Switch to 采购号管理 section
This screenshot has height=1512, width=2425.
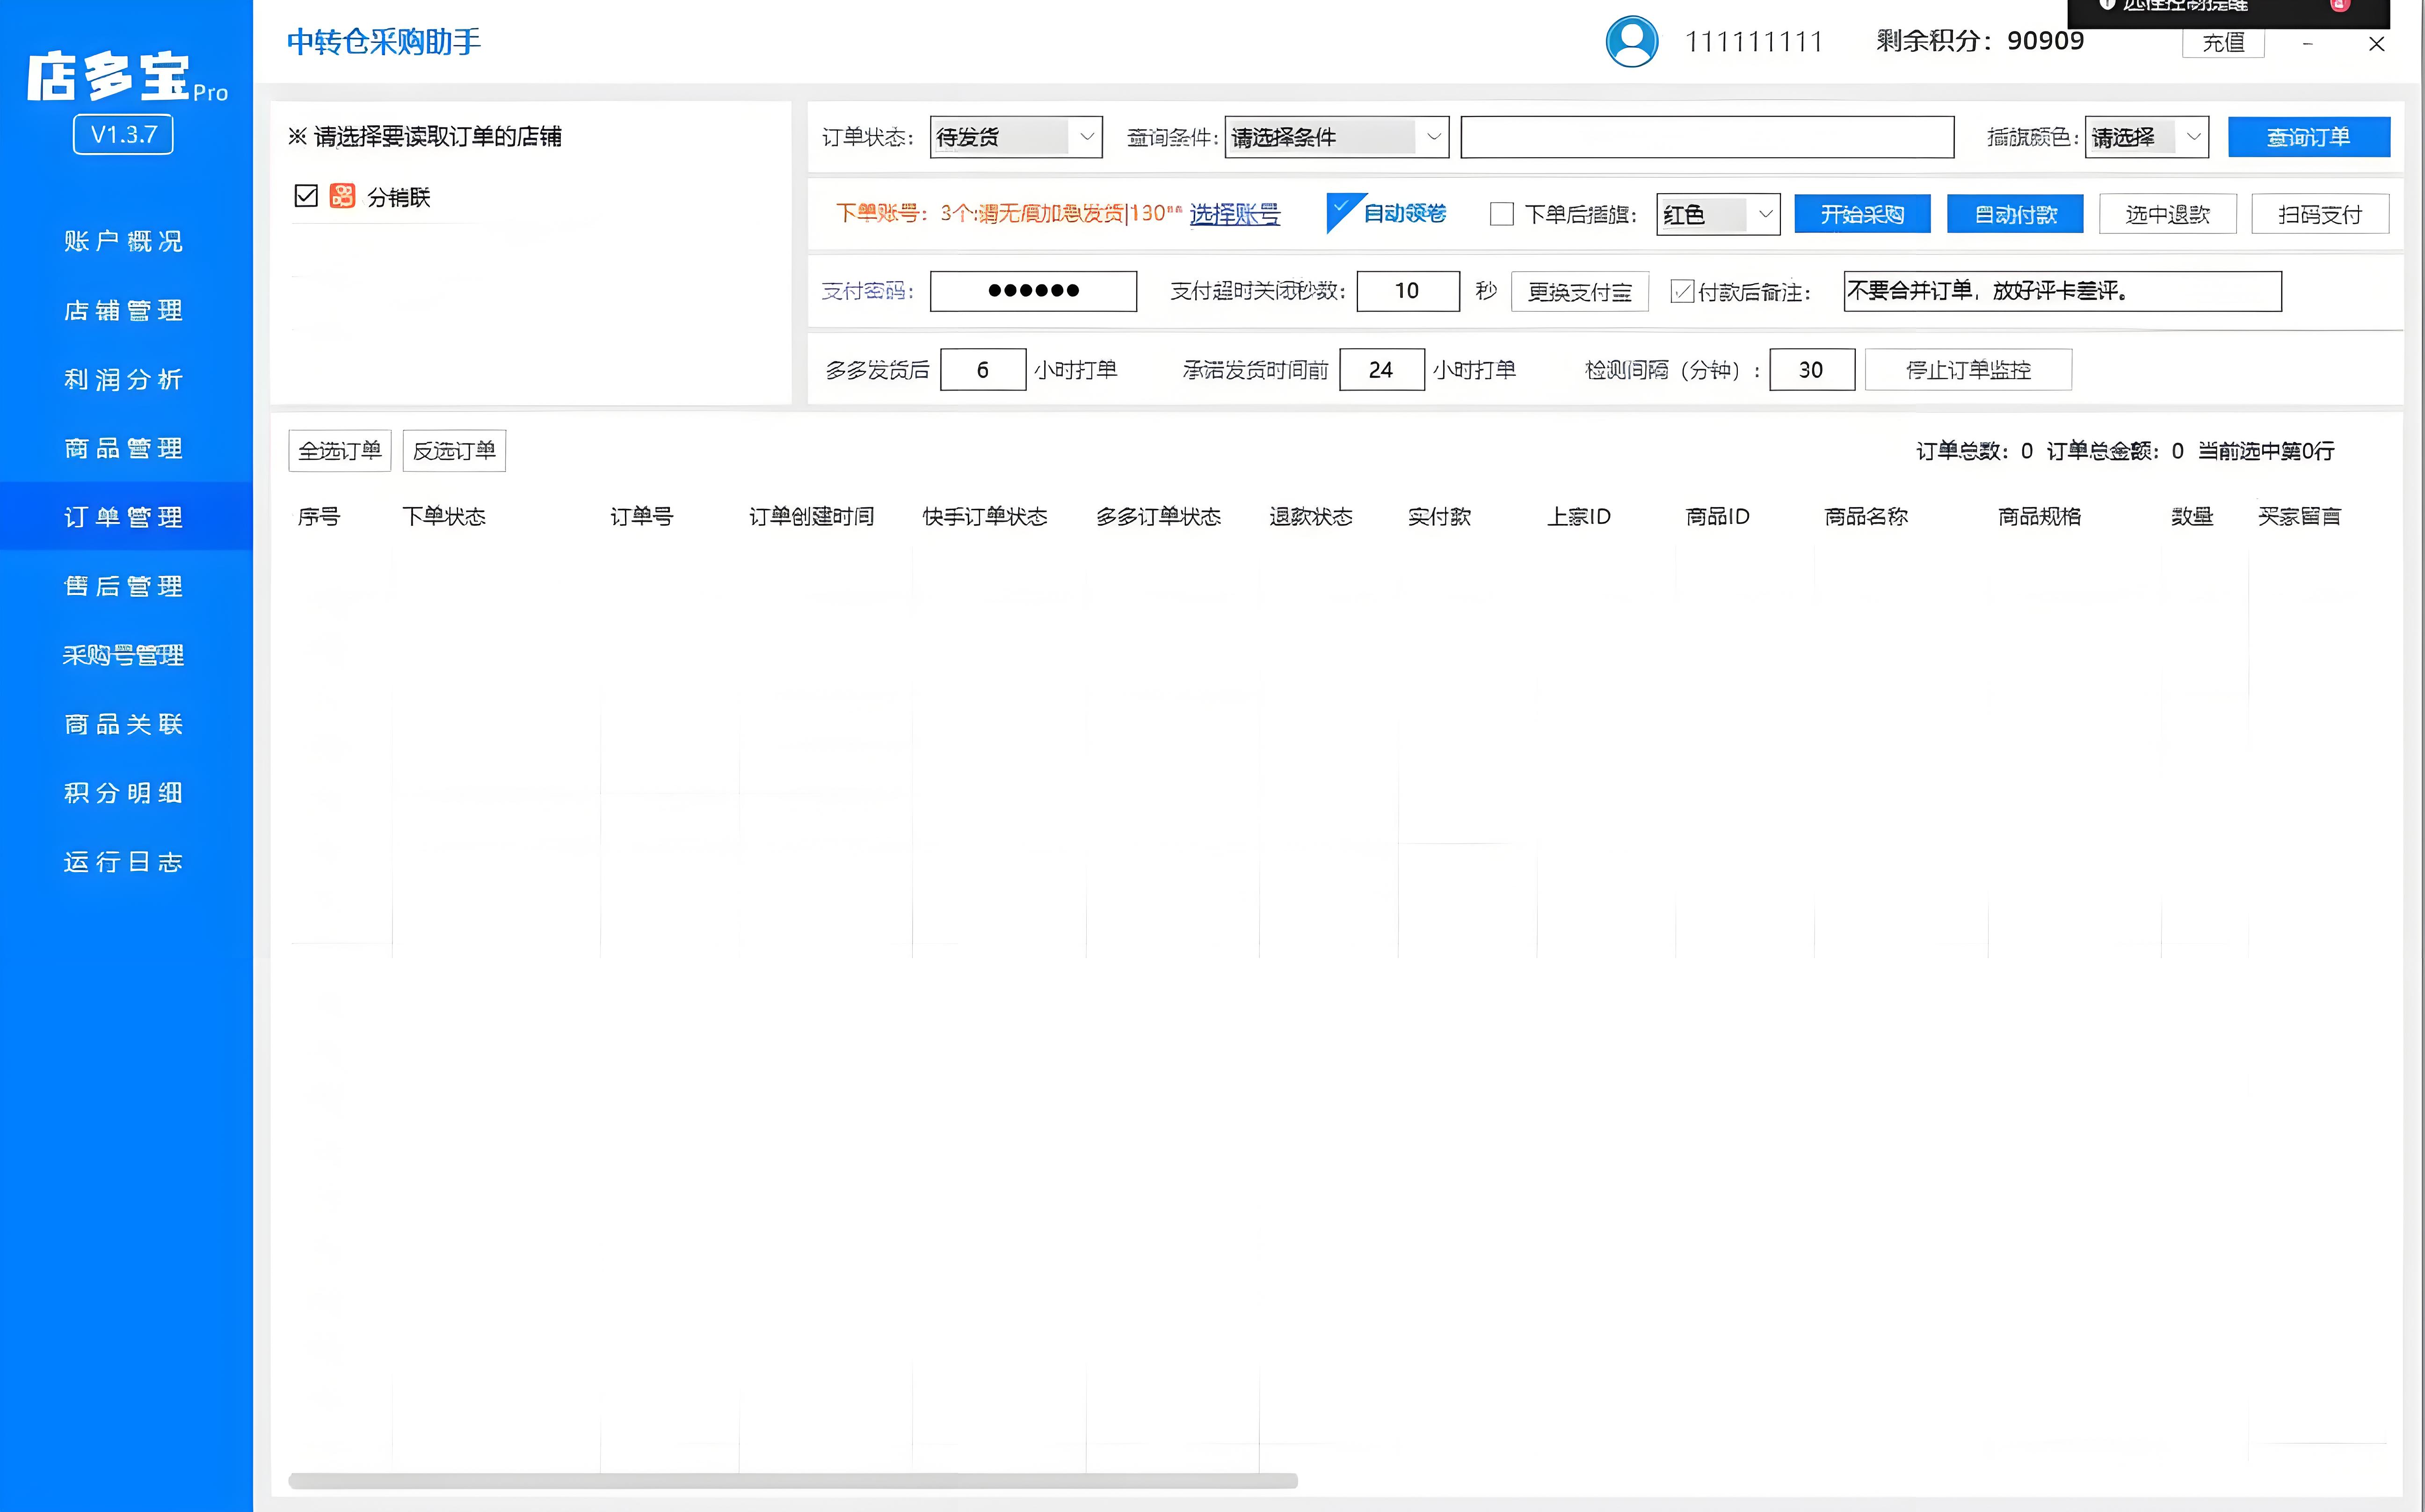pyautogui.click(x=124, y=655)
